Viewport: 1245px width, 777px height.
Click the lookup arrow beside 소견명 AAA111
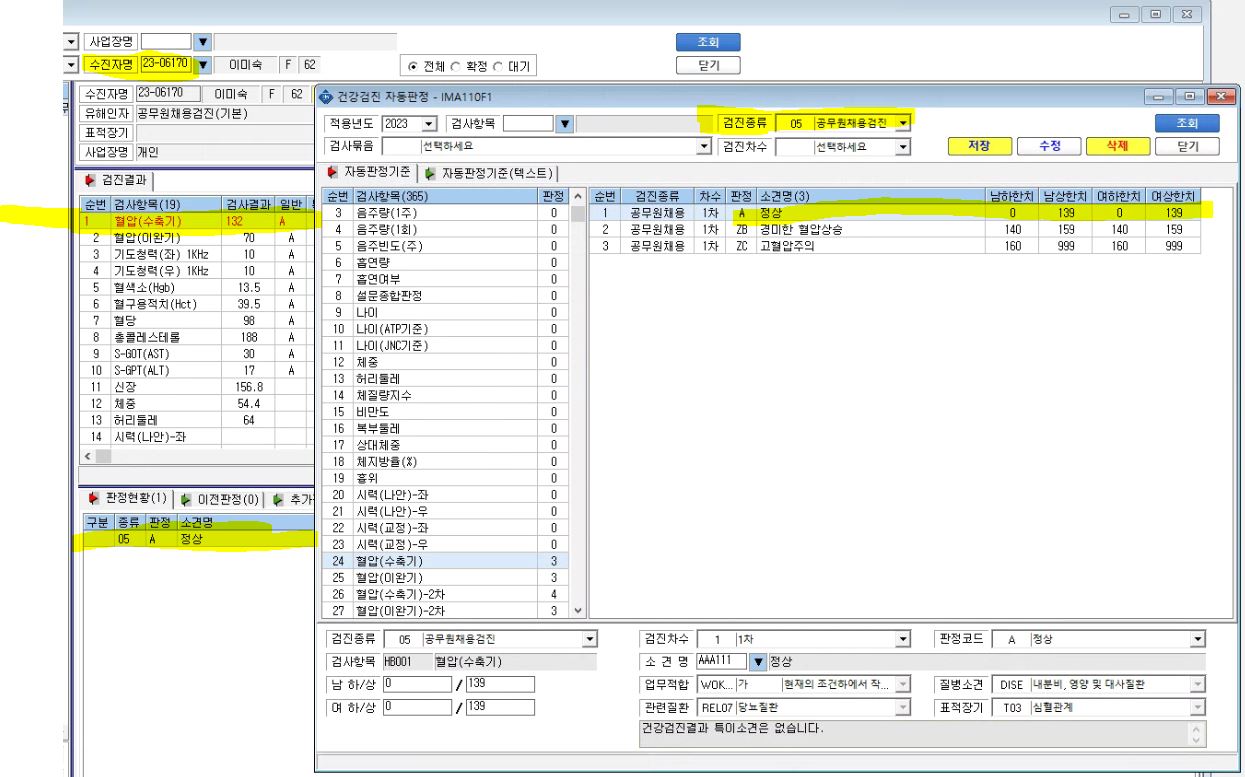tap(757, 662)
